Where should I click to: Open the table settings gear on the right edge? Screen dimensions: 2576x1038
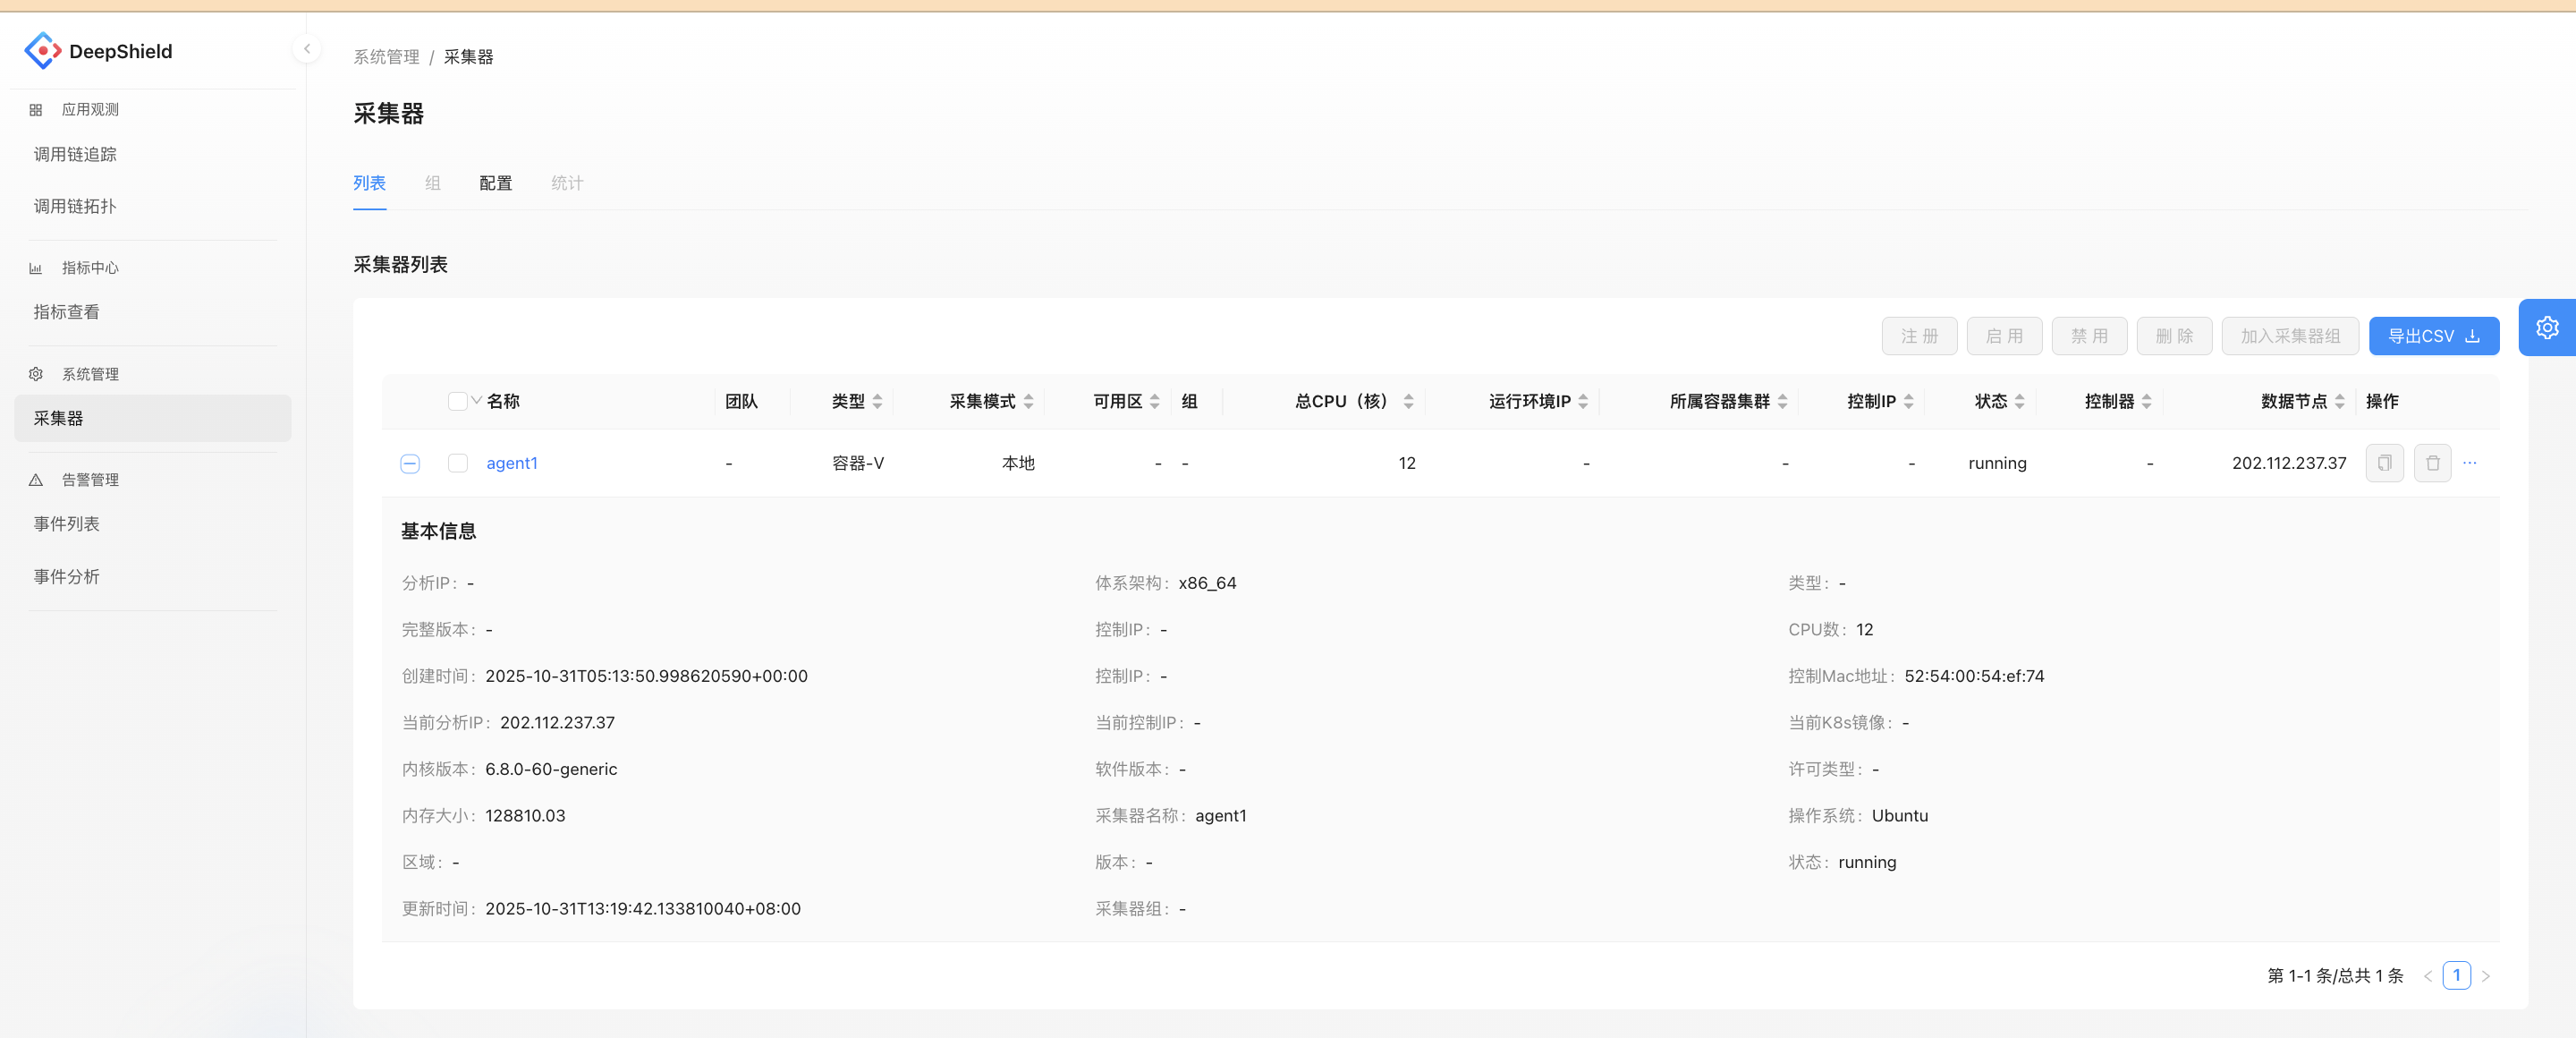(x=2547, y=327)
